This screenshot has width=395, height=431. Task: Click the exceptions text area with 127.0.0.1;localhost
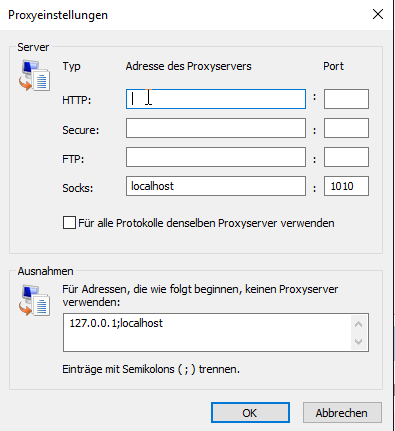click(x=207, y=332)
